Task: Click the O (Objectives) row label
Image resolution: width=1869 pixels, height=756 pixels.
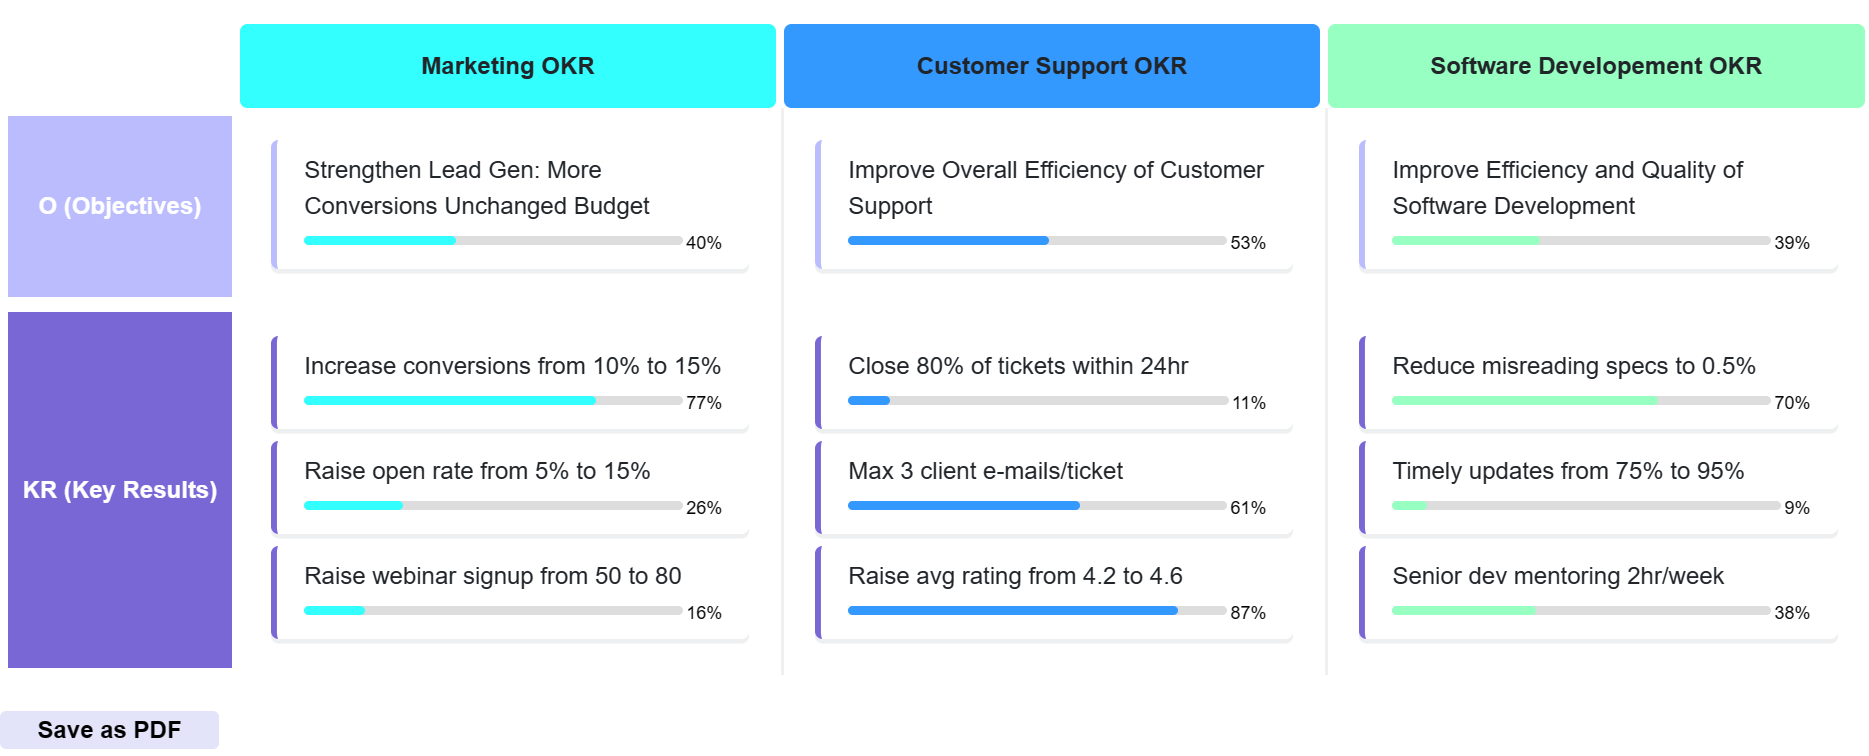Action: click(120, 206)
